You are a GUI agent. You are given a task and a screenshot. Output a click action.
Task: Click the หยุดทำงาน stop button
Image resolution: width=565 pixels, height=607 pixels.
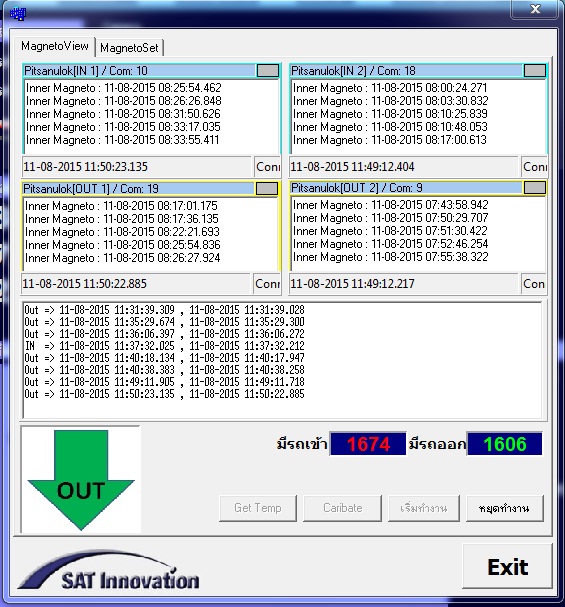pos(505,508)
